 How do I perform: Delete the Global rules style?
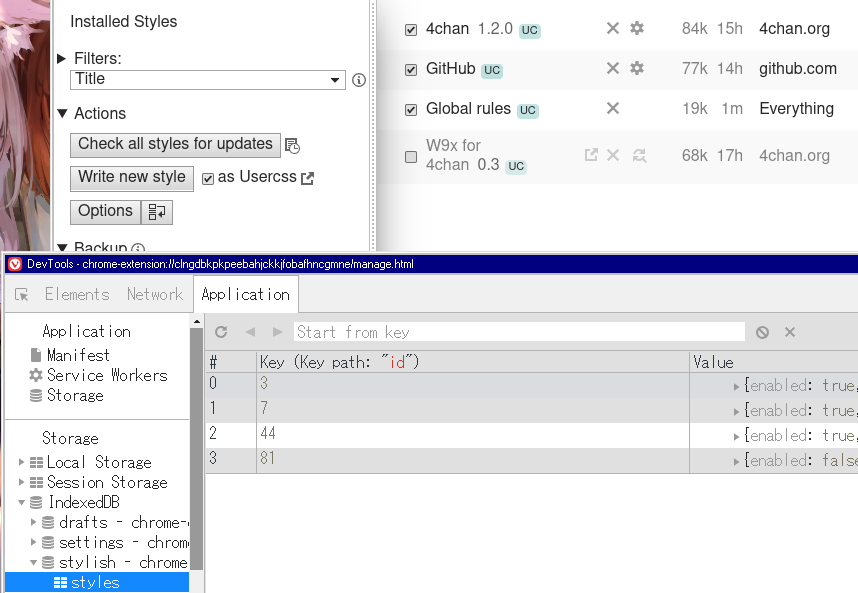[x=613, y=108]
